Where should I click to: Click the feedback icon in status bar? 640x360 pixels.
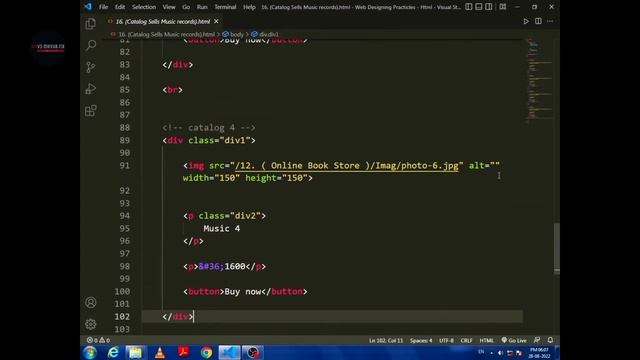coord(537,340)
